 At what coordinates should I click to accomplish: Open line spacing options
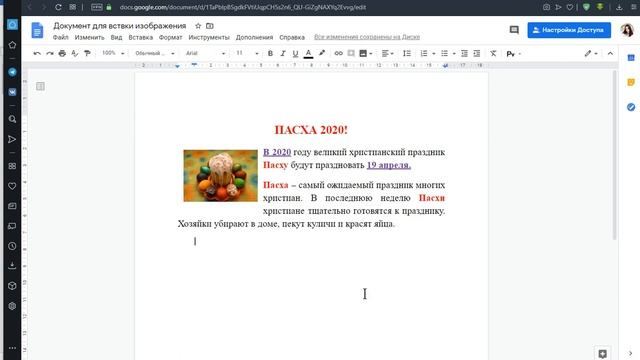pyautogui.click(x=407, y=53)
